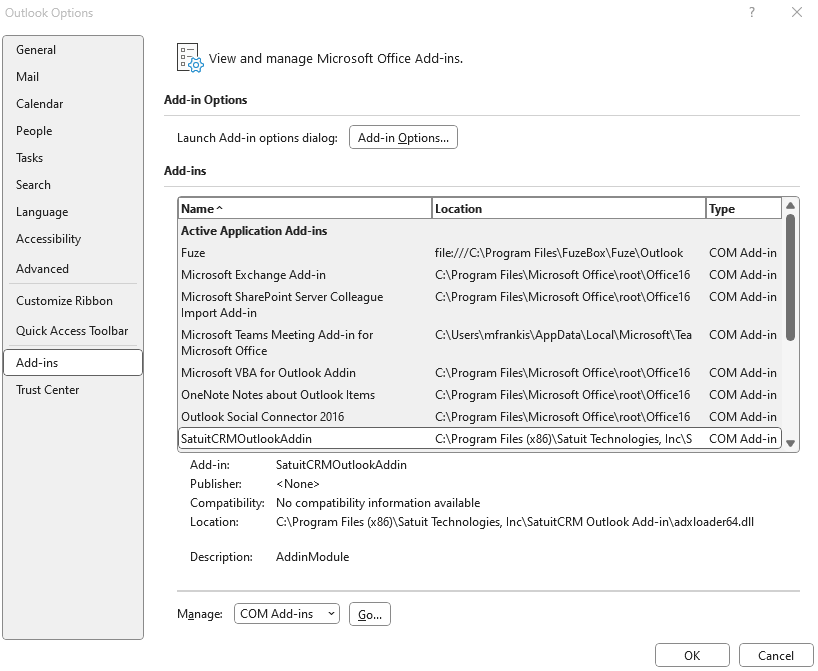The image size is (818, 671).
Task: Select the People options category
Action: (x=73, y=131)
